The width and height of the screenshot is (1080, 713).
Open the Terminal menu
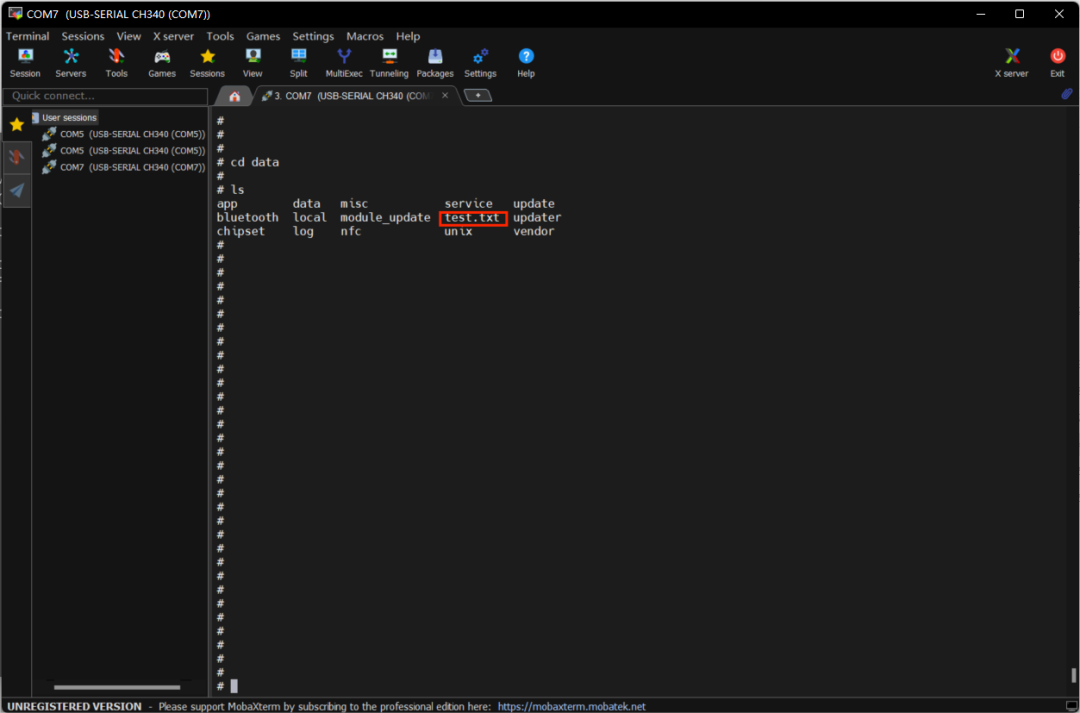pyautogui.click(x=28, y=37)
